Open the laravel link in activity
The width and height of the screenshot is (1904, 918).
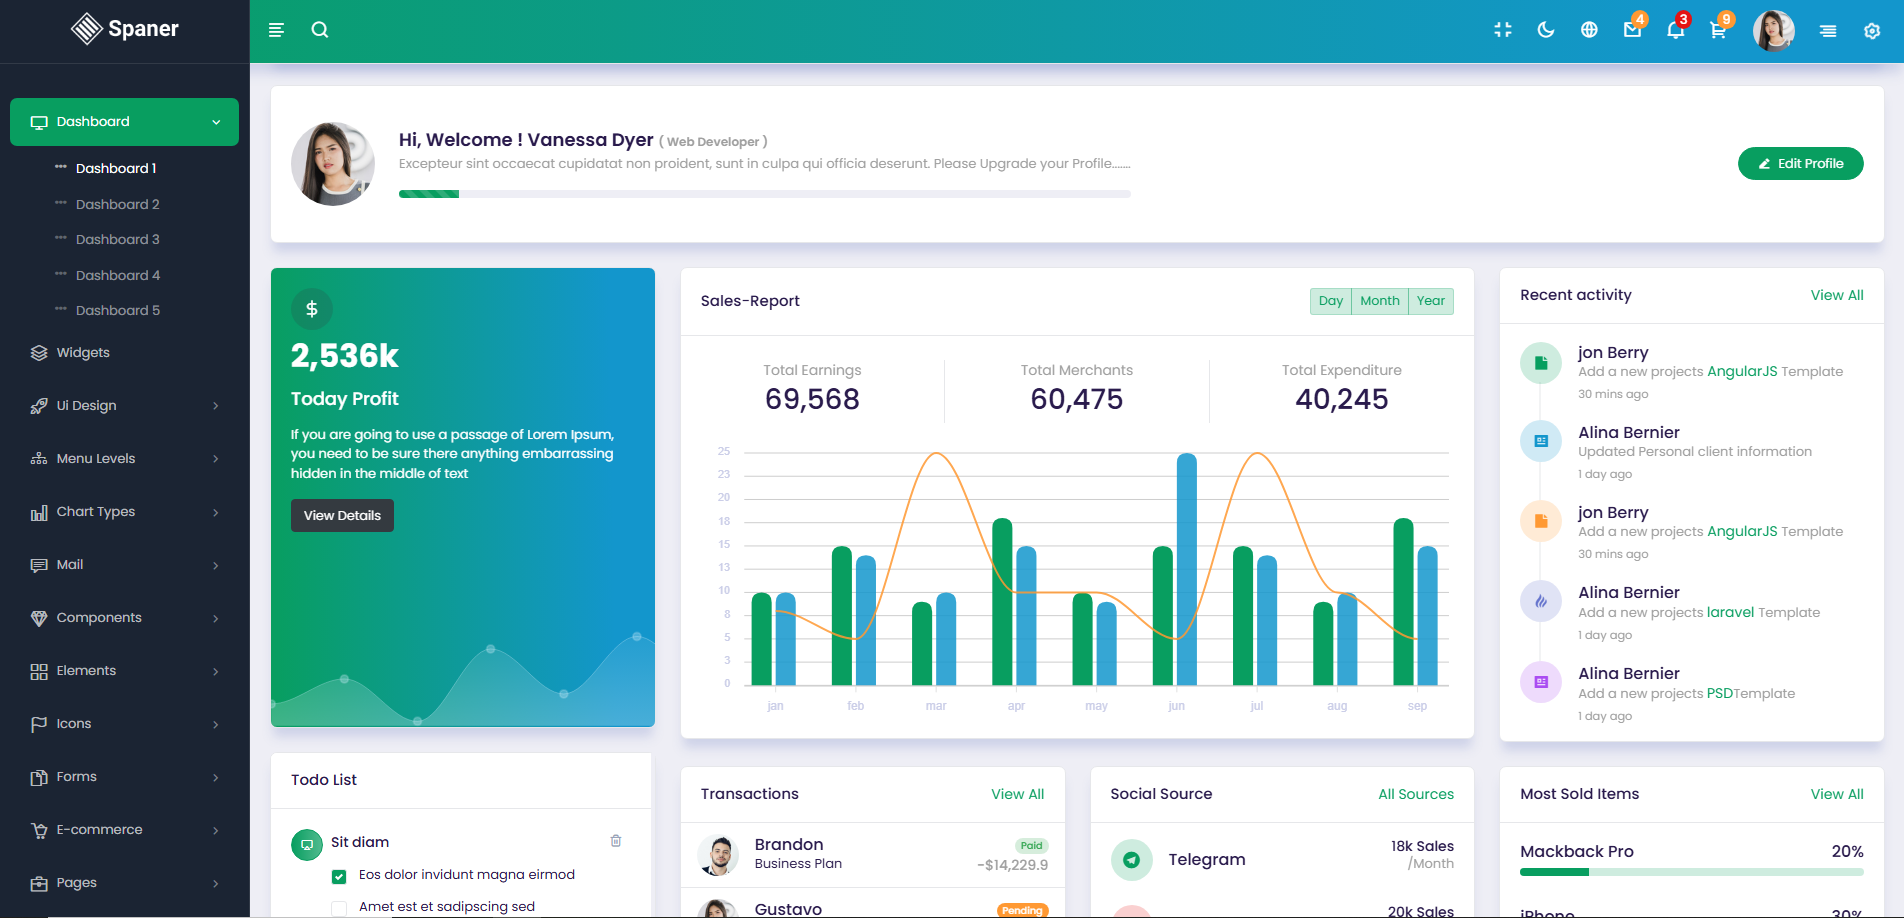click(1730, 612)
